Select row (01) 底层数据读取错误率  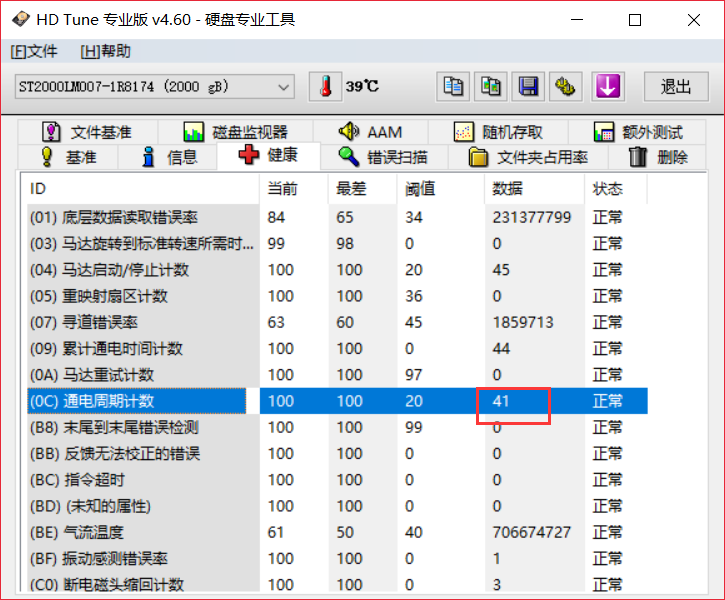click(338, 217)
